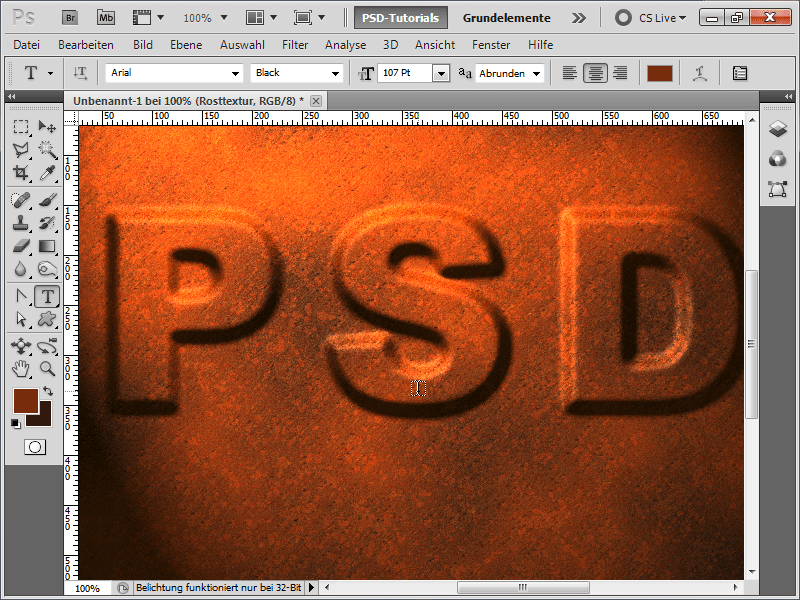Reset default foreground and background colors
Viewport: 800px width, 600px height.
[x=16, y=423]
